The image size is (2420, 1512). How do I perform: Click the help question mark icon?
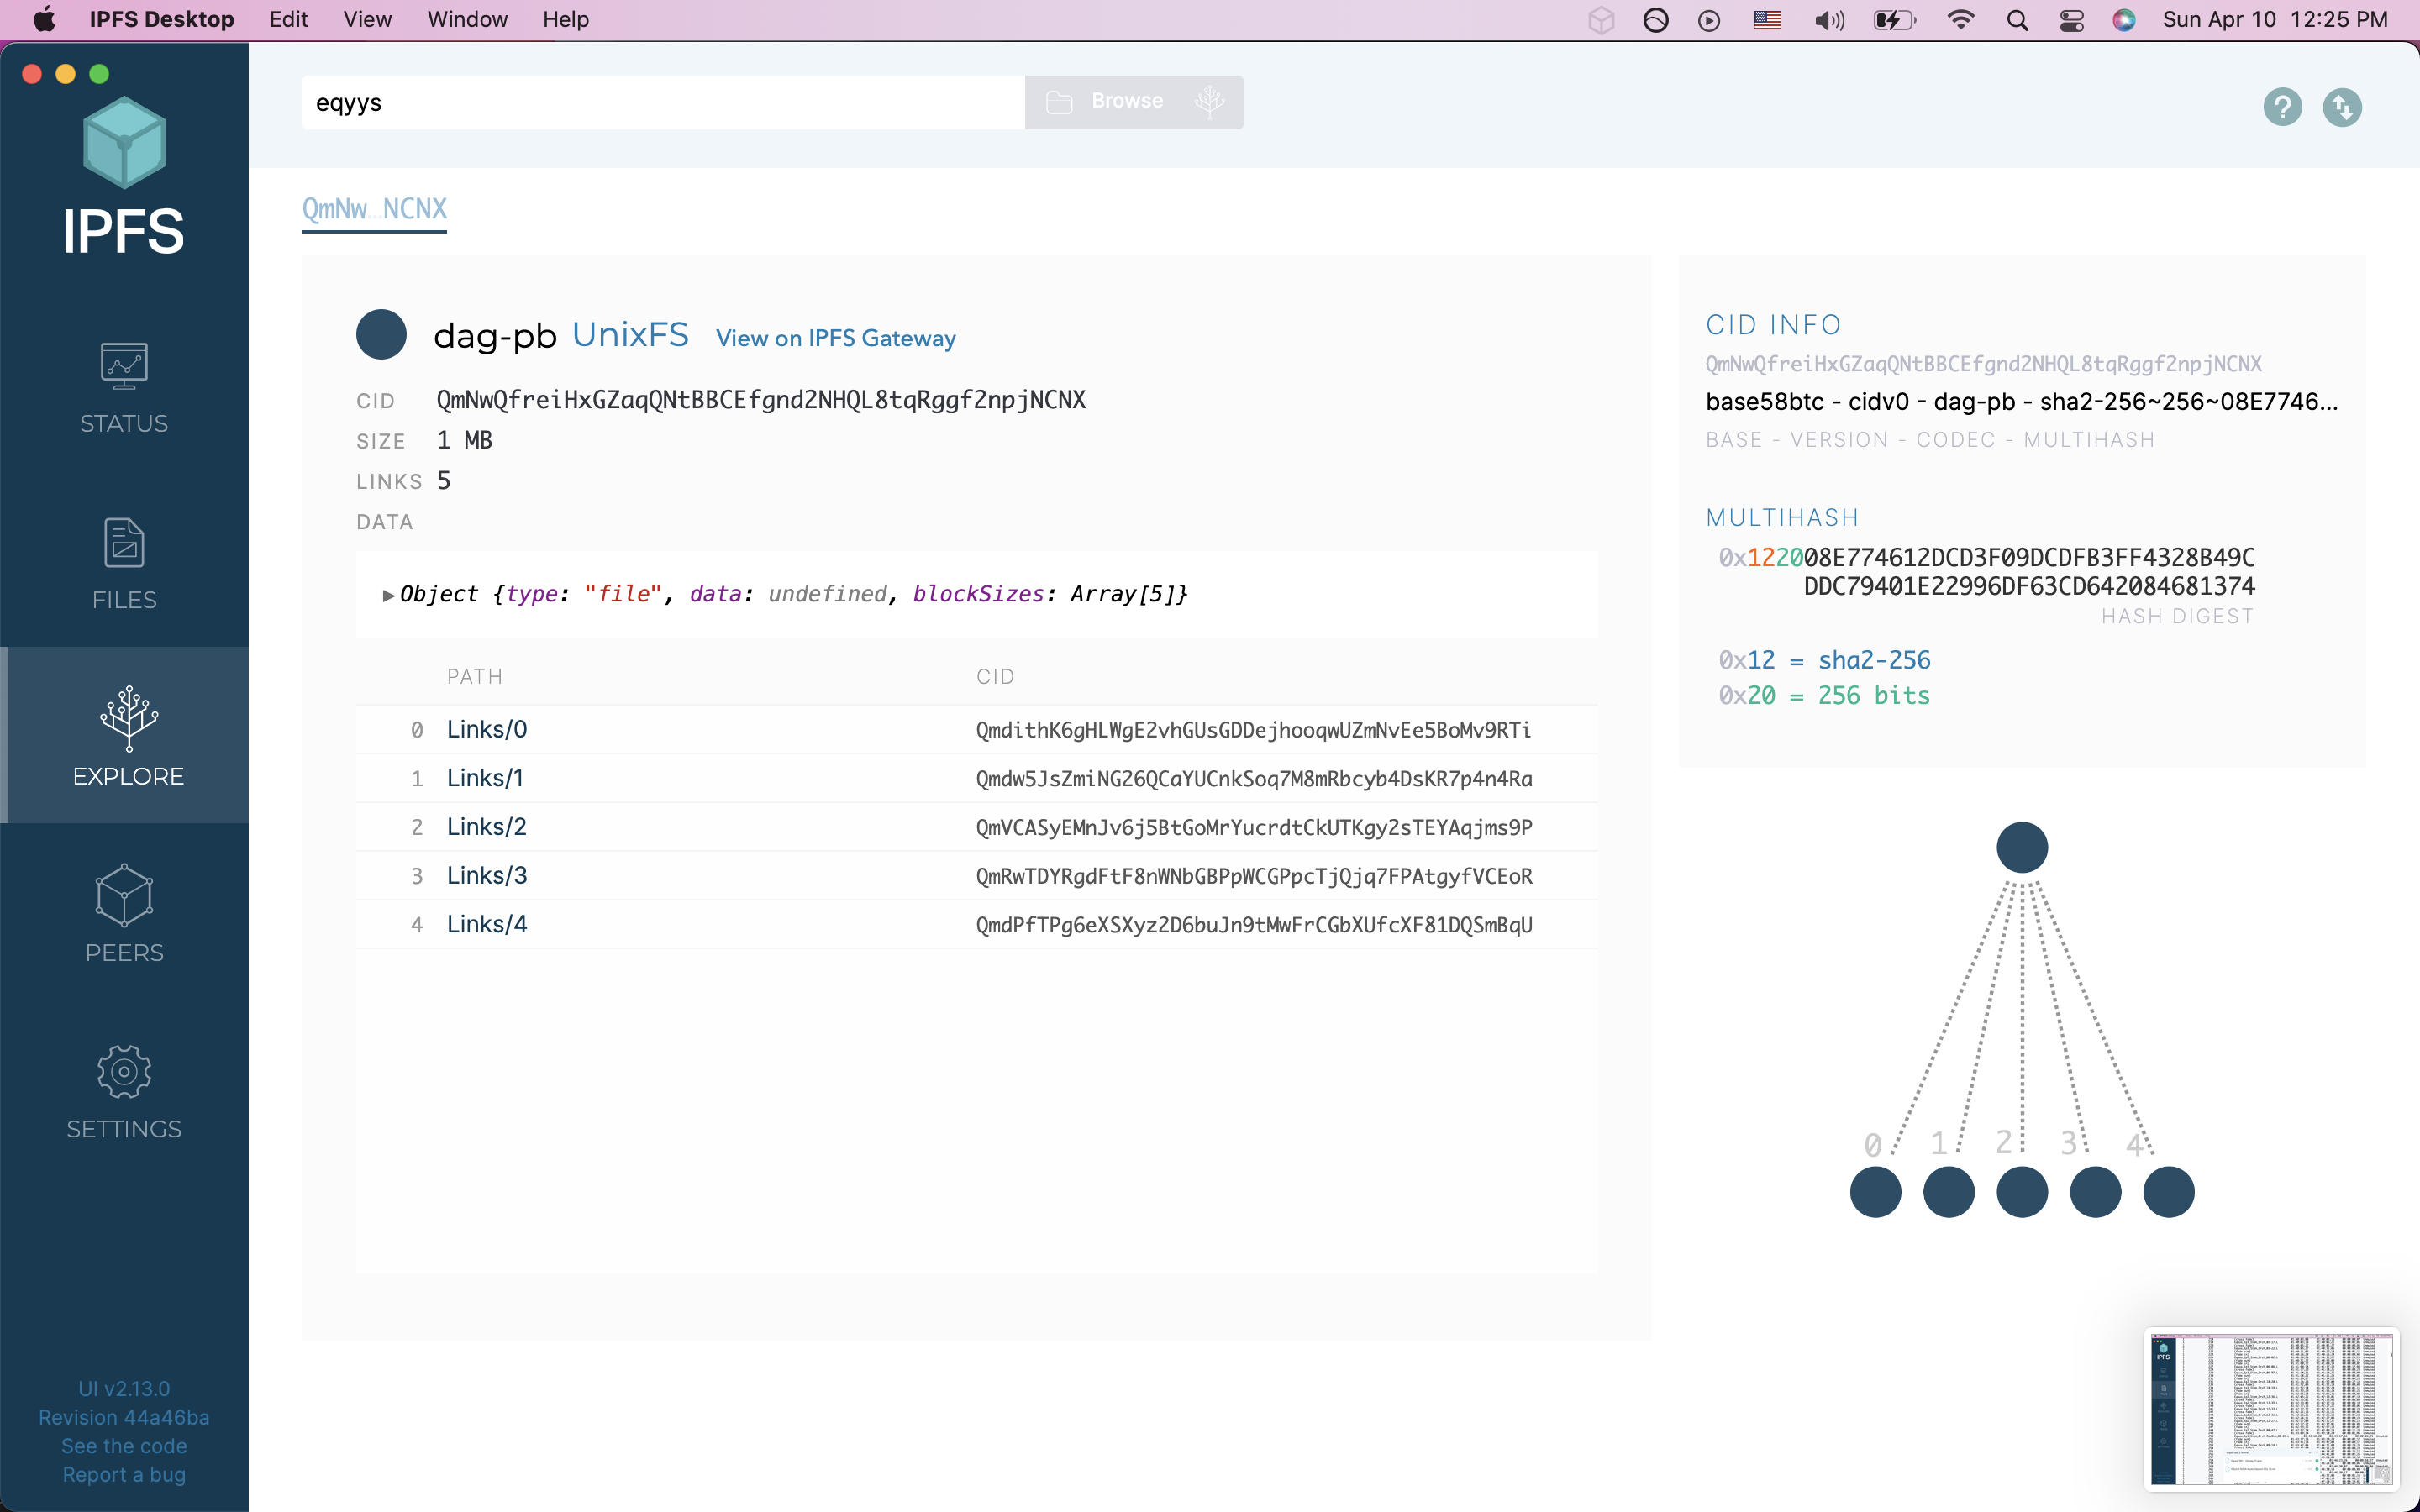[x=2282, y=107]
